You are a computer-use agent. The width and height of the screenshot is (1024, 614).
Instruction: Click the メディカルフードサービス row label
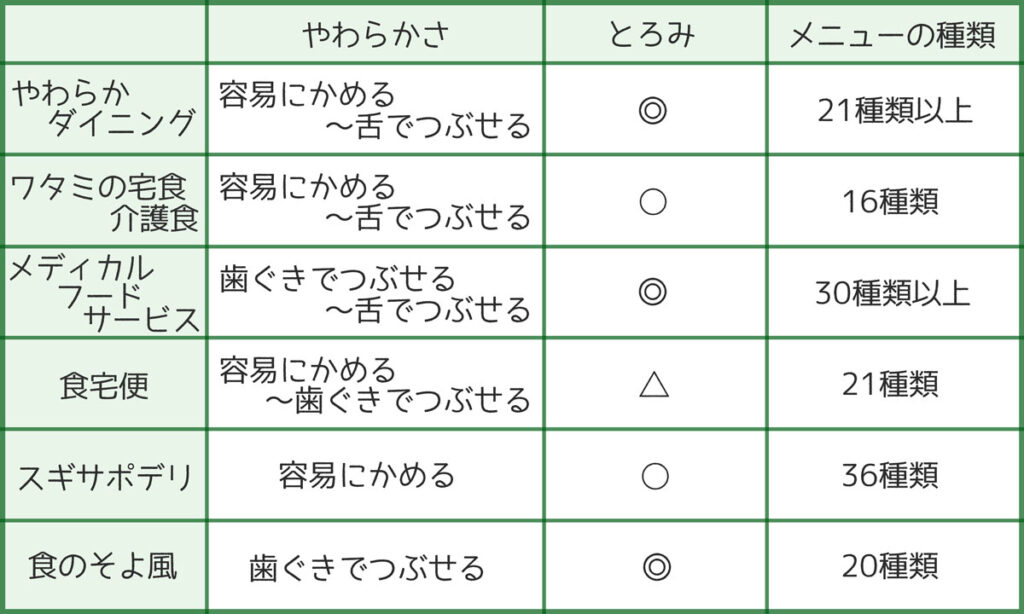pyautogui.click(x=104, y=293)
